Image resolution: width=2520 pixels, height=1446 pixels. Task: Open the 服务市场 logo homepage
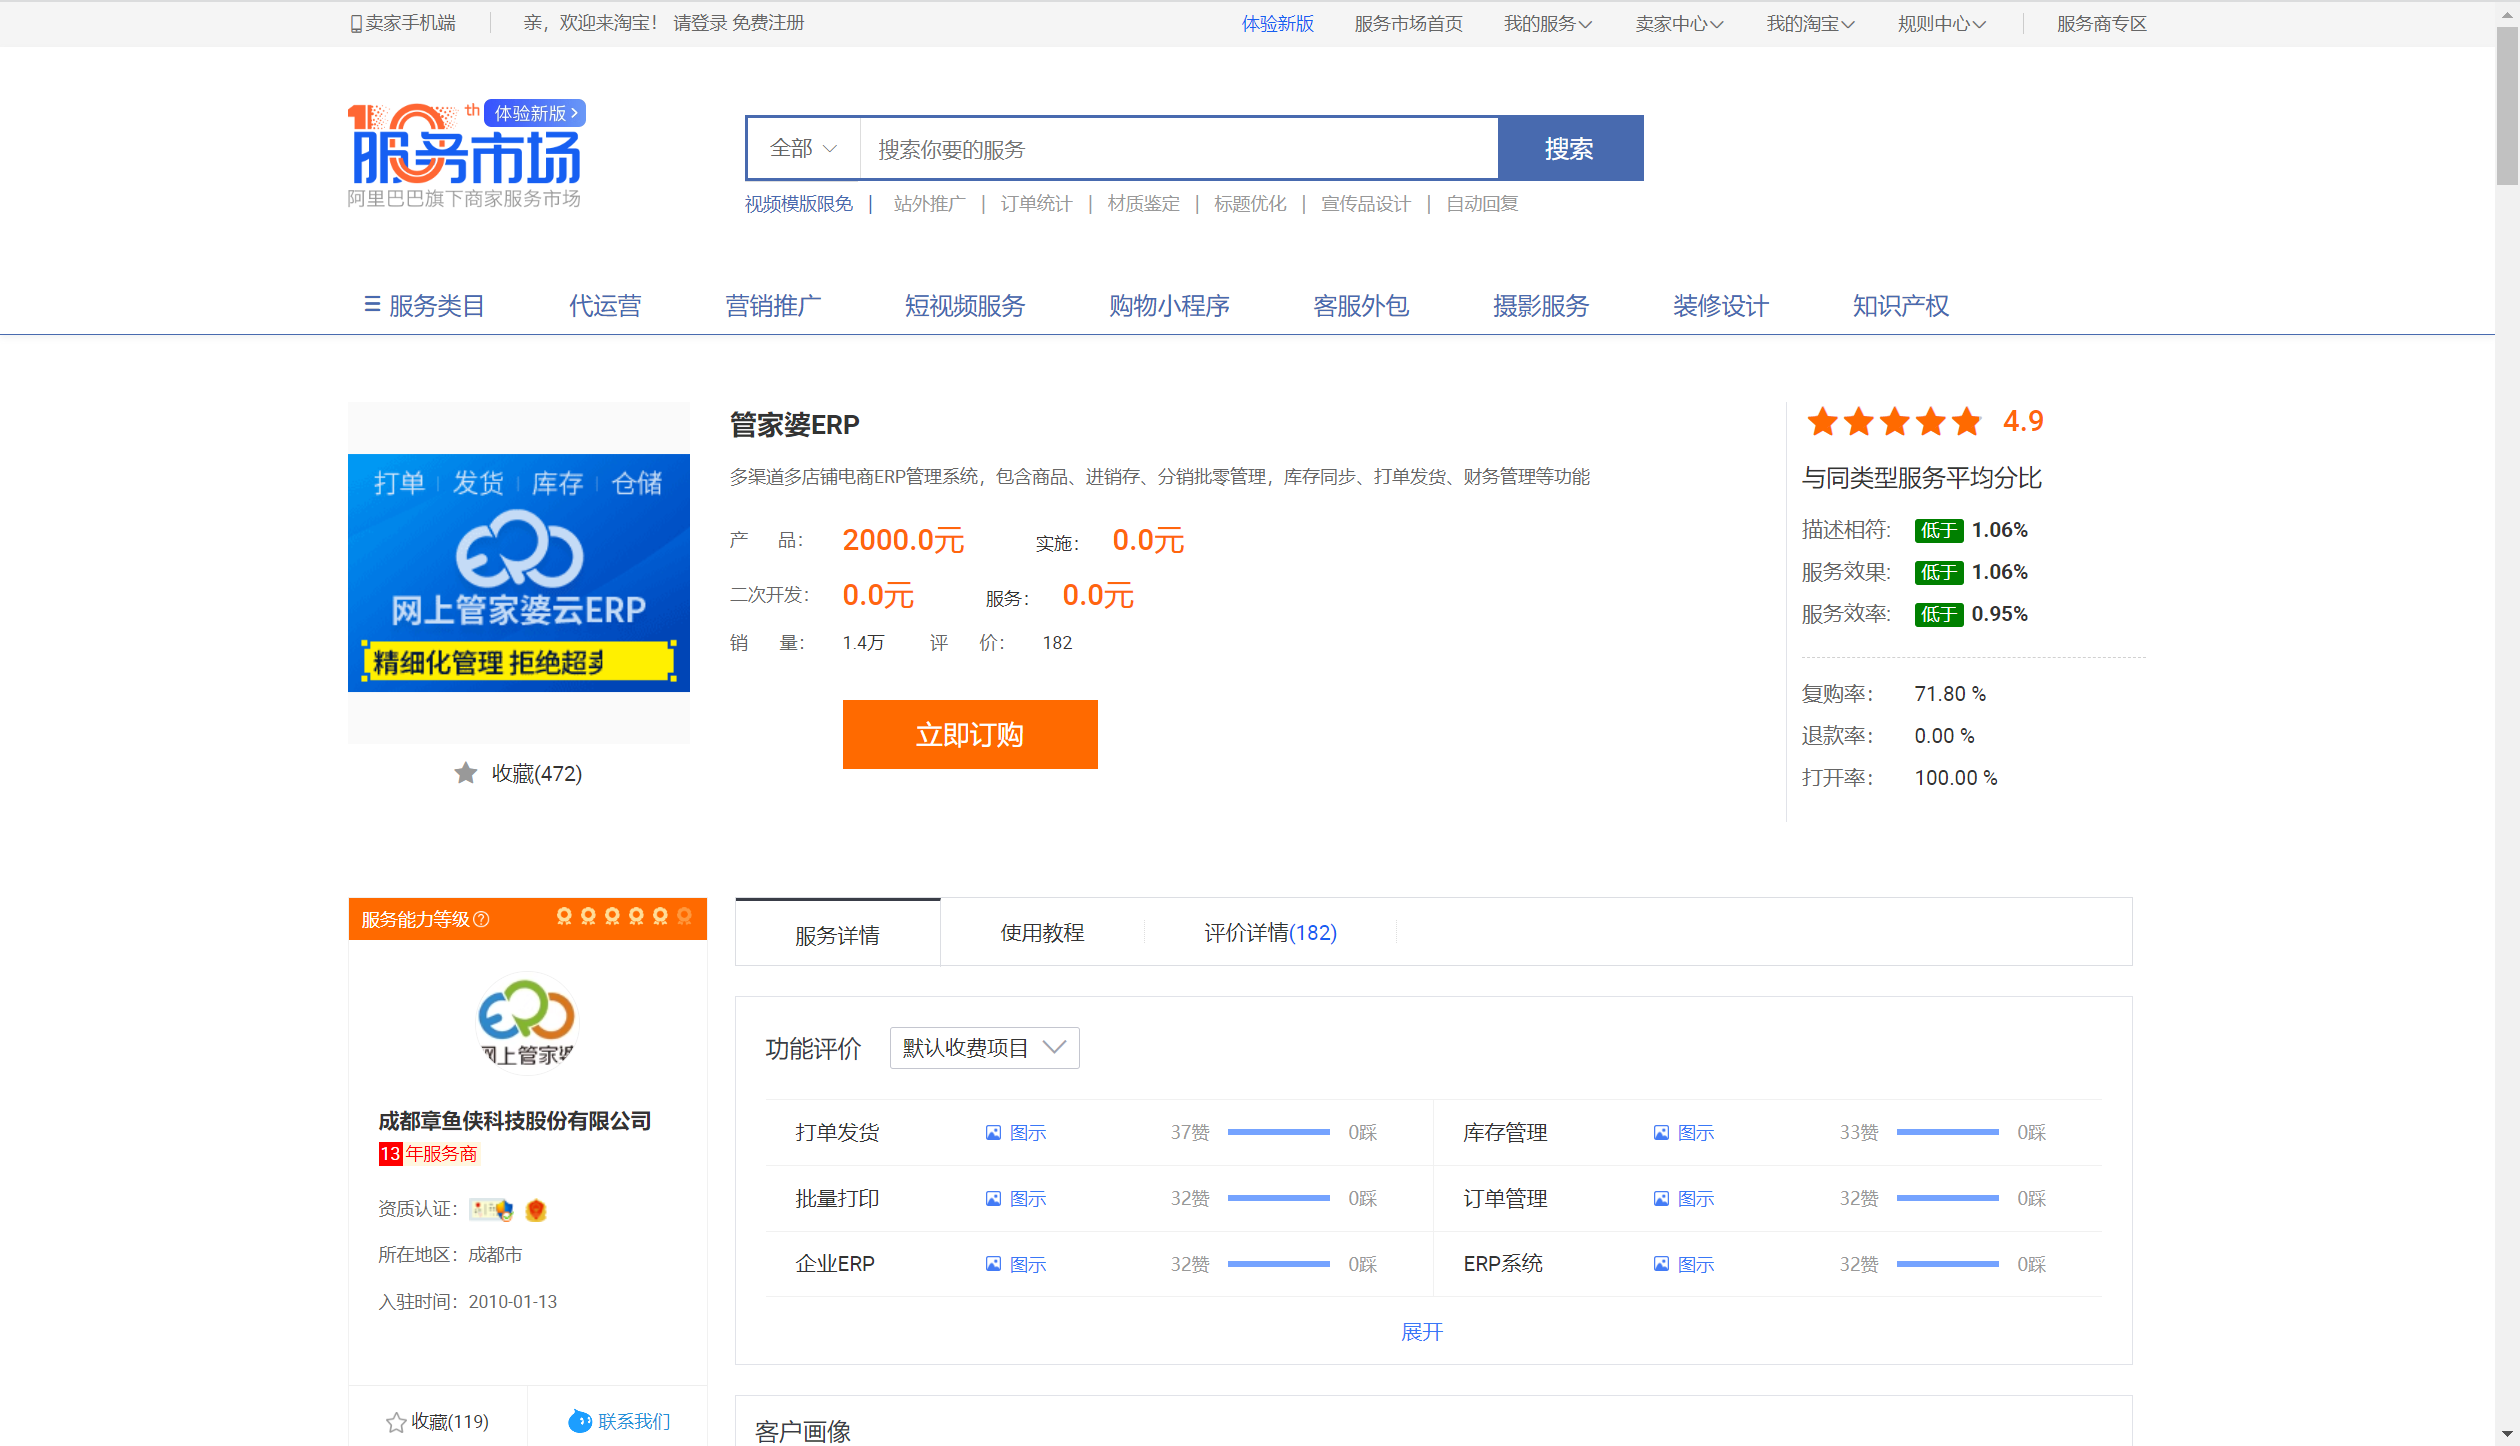[x=464, y=156]
